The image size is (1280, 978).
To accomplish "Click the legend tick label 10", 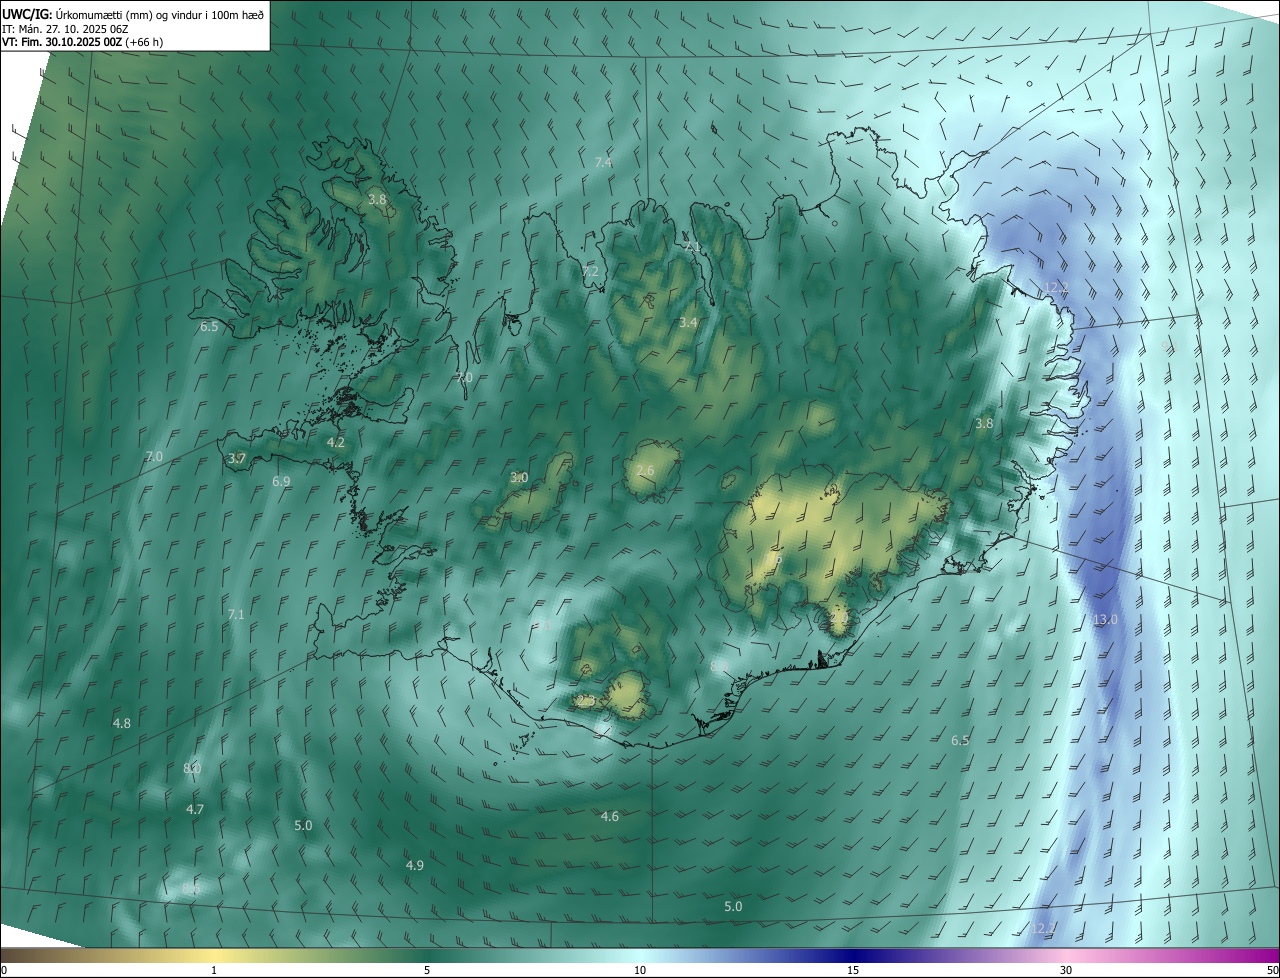I will coord(640,971).
